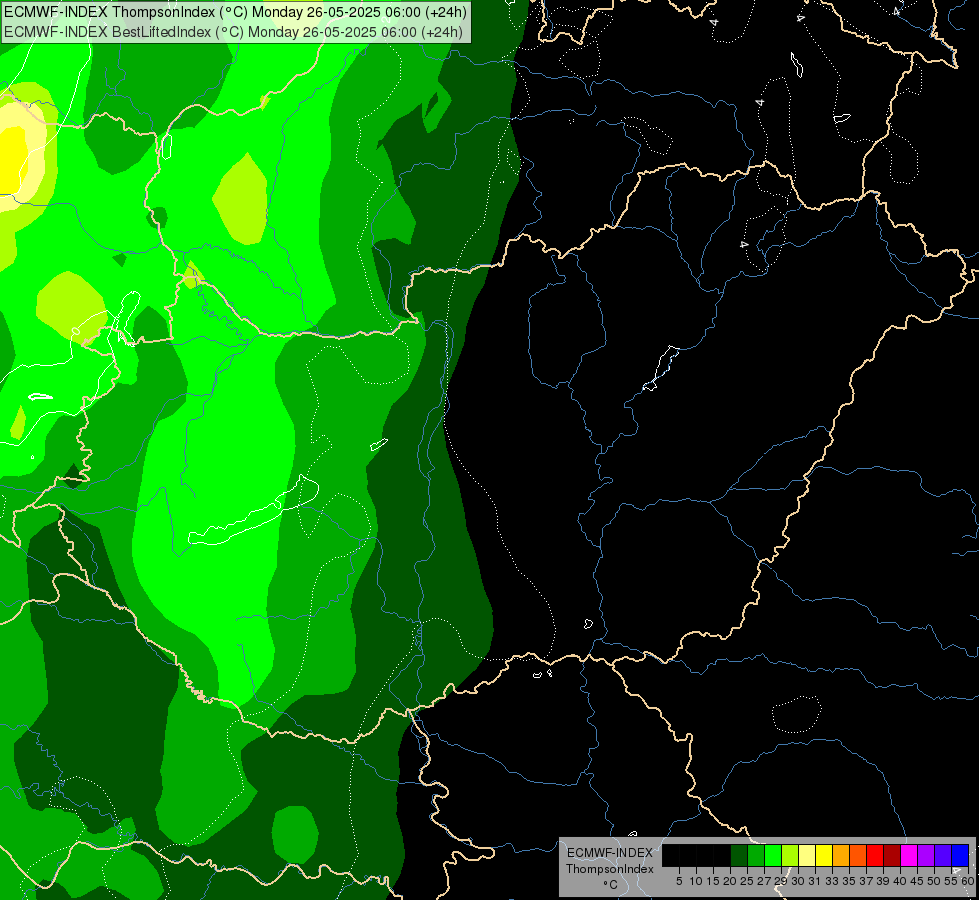Click the legend tick value 20
This screenshot has height=900, width=979.
pyautogui.click(x=730, y=881)
